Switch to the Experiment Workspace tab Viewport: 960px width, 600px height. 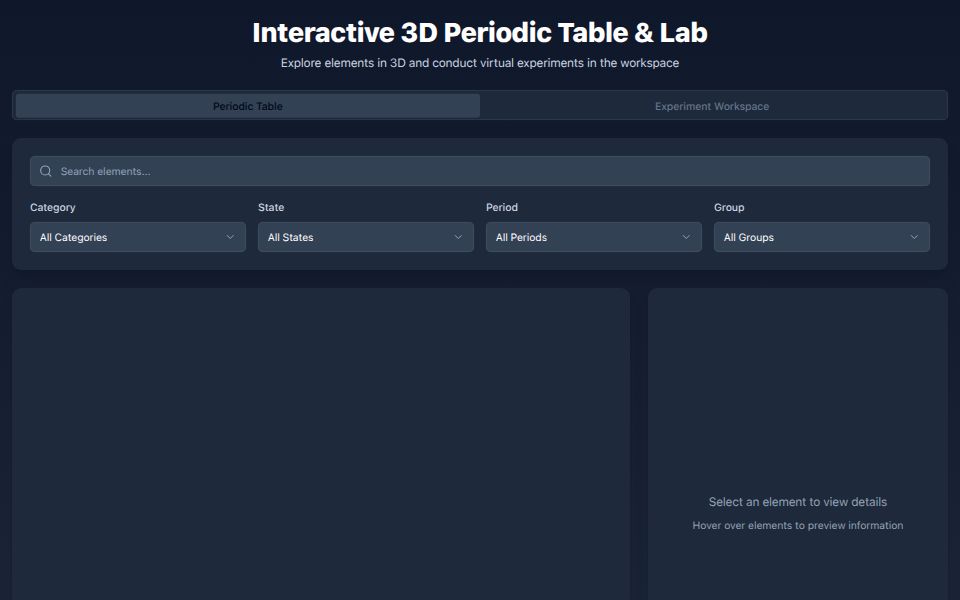click(712, 105)
